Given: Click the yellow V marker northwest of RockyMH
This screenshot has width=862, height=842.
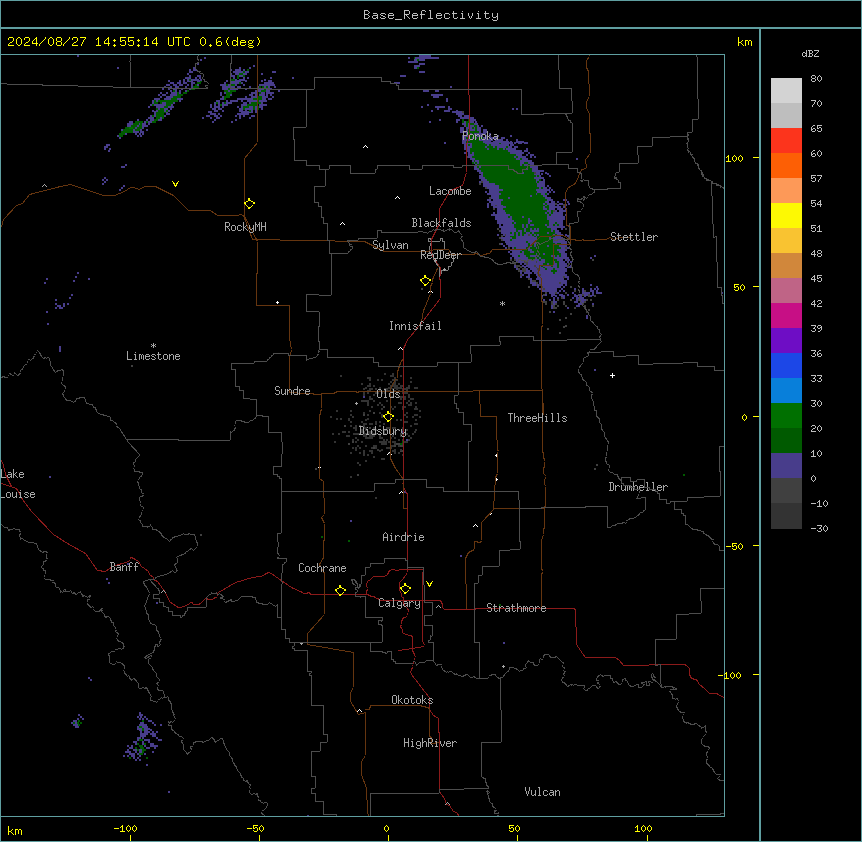Looking at the screenshot, I should pyautogui.click(x=175, y=184).
